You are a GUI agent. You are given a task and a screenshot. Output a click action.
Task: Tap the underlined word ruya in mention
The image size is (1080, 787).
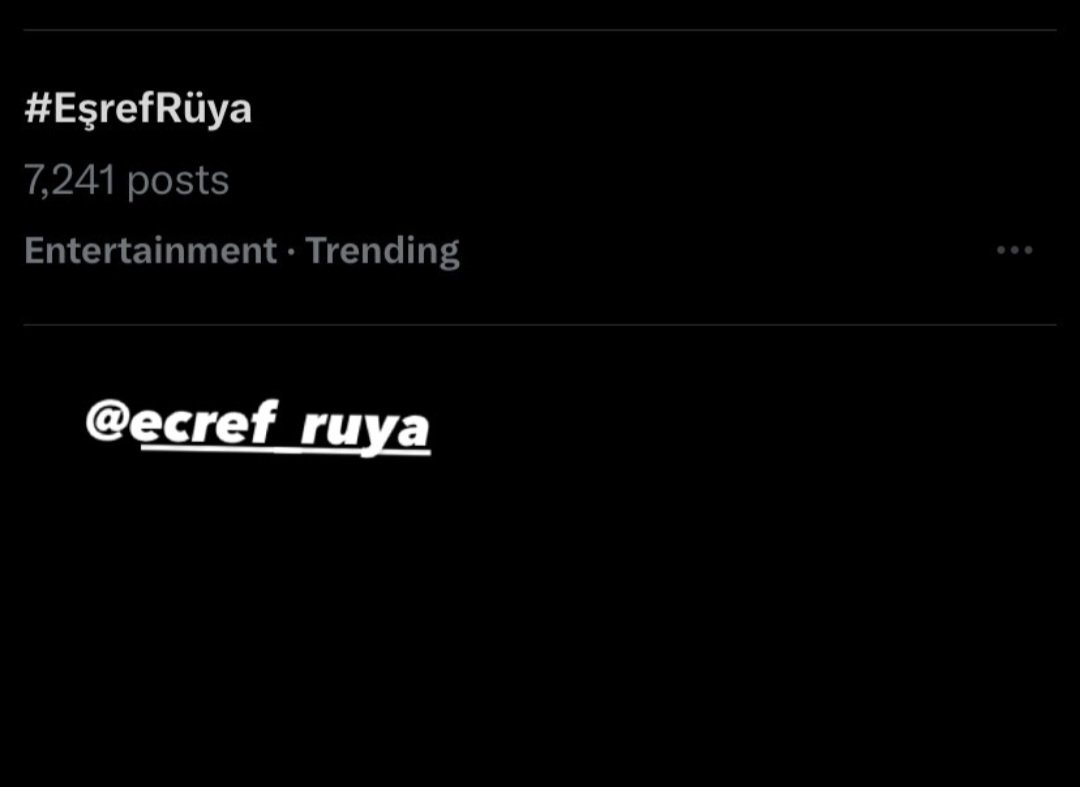point(365,428)
